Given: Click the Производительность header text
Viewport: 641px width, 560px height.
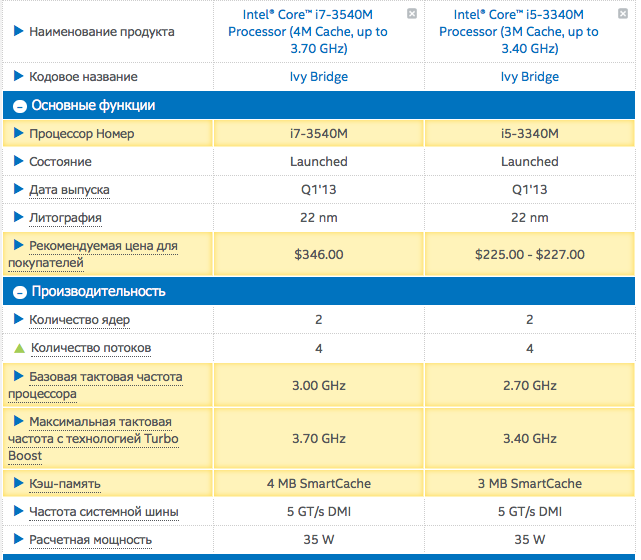Looking at the screenshot, I should pos(99,291).
